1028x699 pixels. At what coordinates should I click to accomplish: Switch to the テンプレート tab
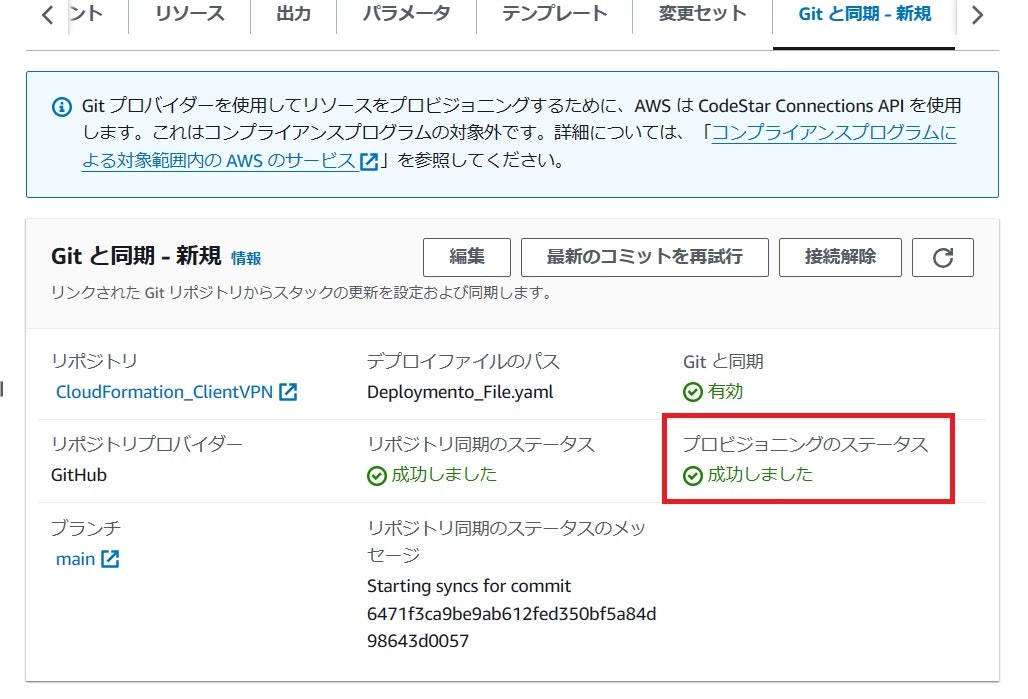[x=555, y=14]
